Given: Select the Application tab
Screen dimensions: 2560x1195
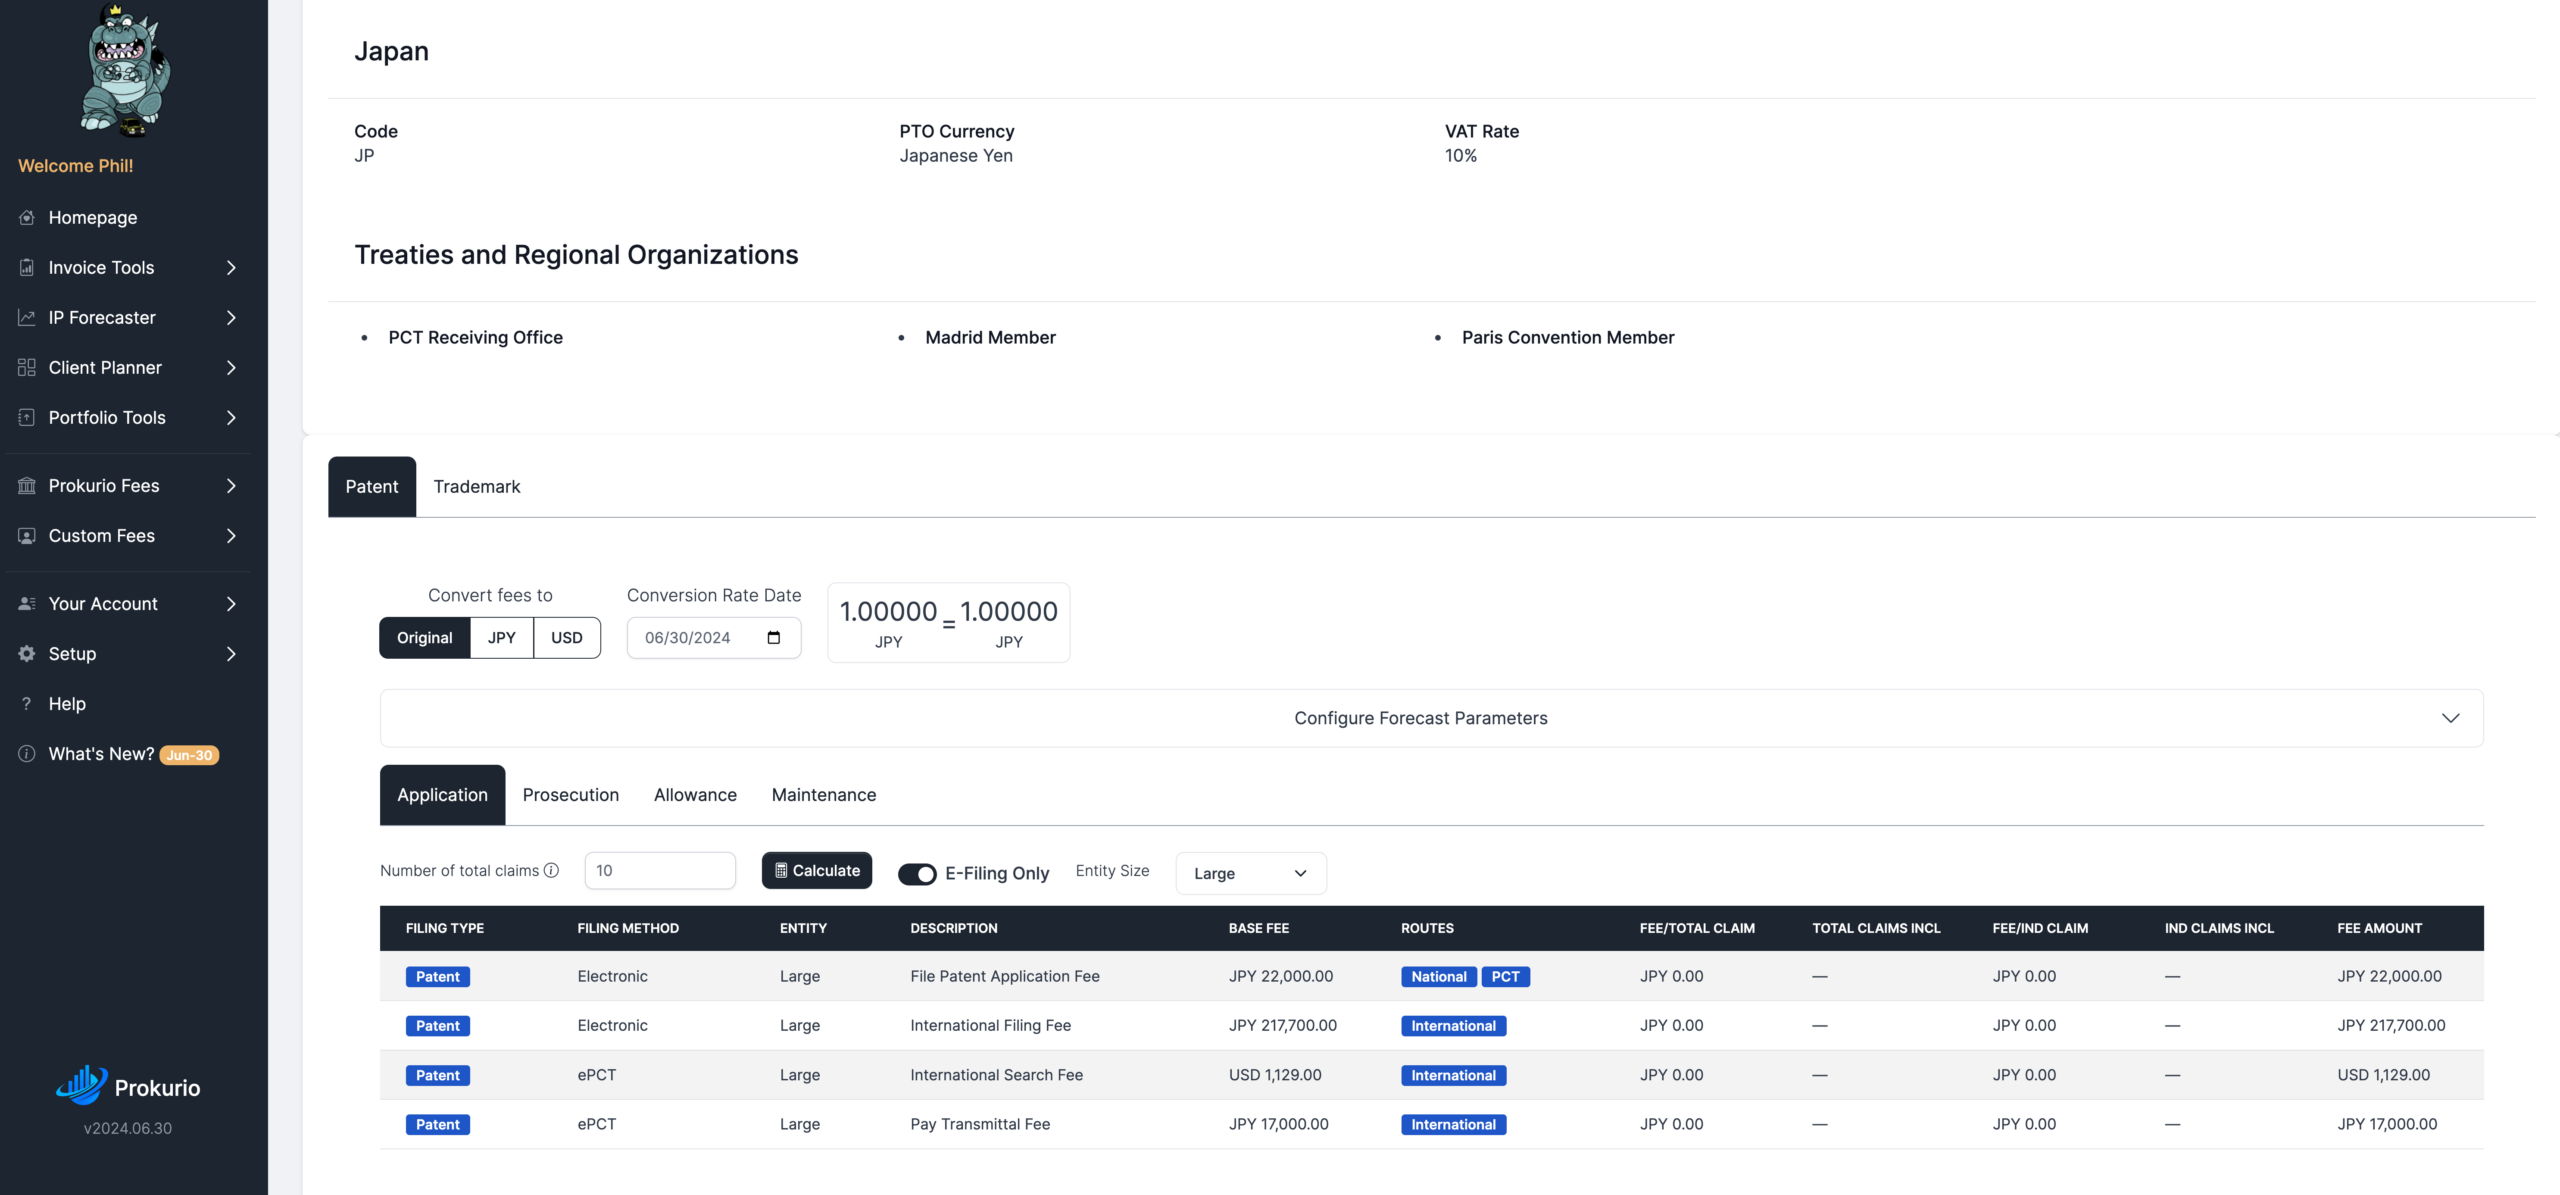Looking at the screenshot, I should click(x=442, y=795).
